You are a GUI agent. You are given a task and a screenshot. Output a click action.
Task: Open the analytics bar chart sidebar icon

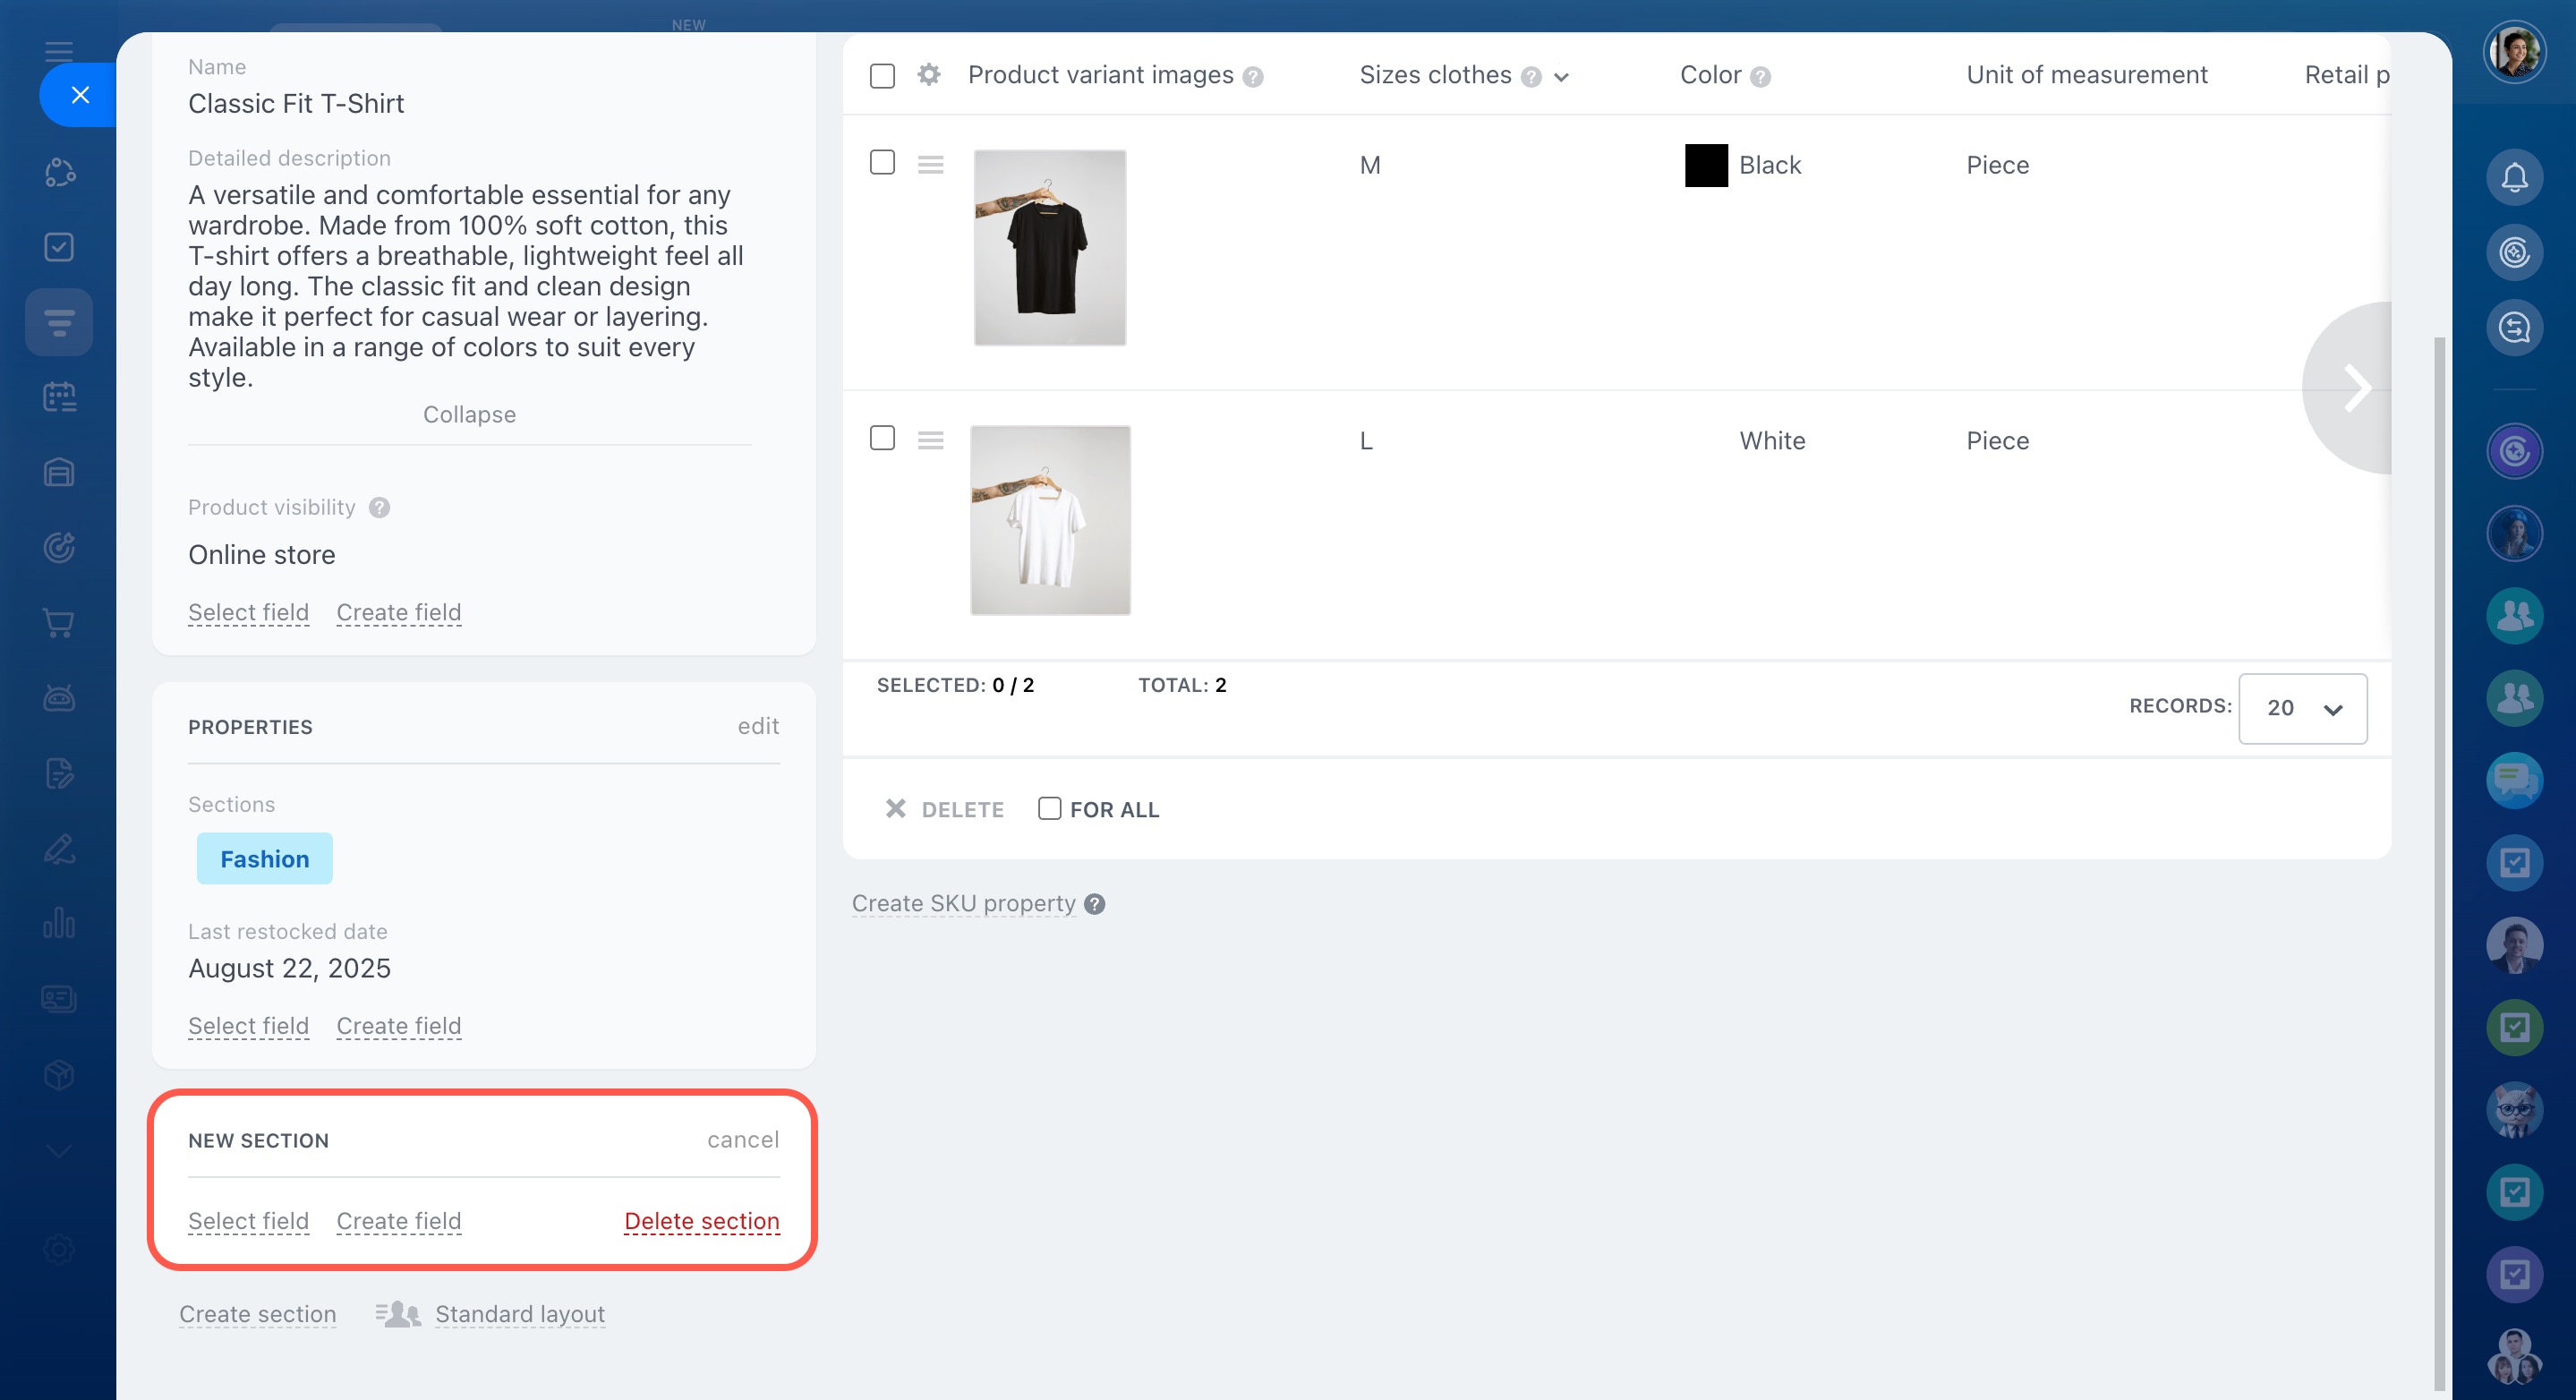pos(59,923)
